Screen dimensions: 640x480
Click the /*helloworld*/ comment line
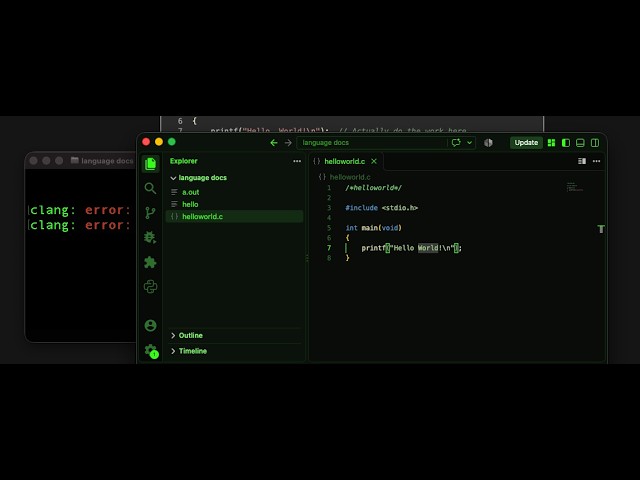373,188
